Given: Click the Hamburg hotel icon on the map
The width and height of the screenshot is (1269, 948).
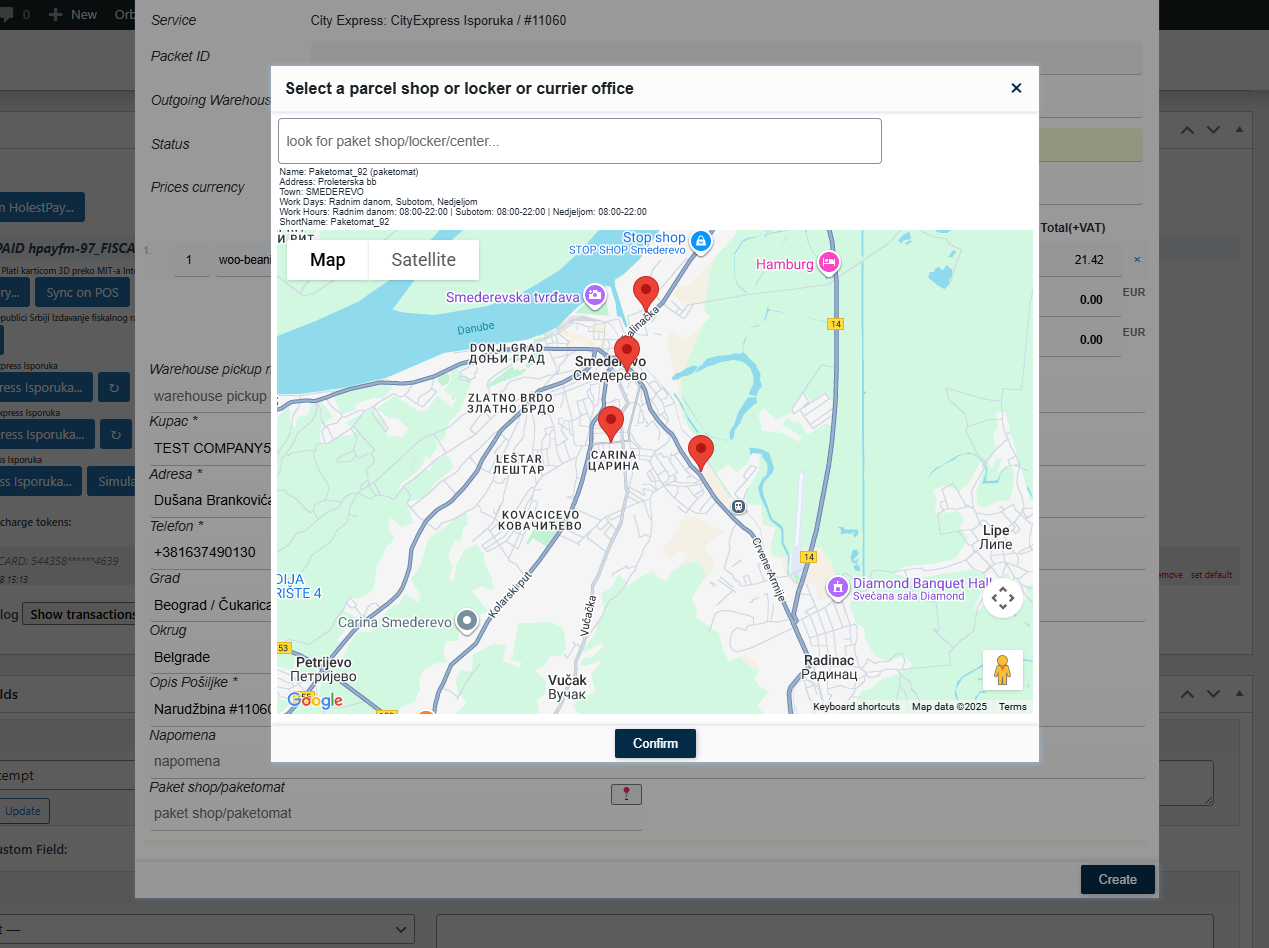Looking at the screenshot, I should pyautogui.click(x=828, y=263).
